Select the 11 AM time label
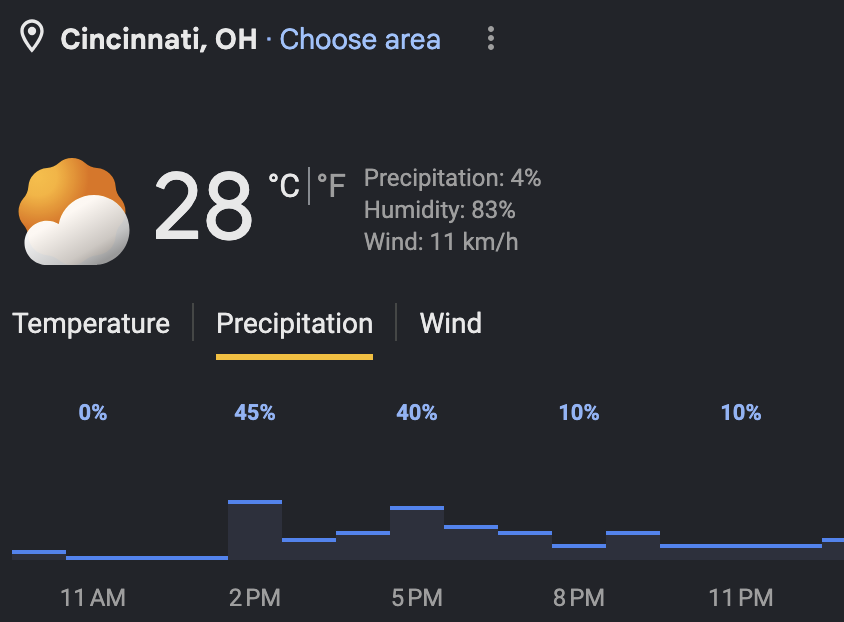Image resolution: width=844 pixels, height=622 pixels. click(93, 598)
